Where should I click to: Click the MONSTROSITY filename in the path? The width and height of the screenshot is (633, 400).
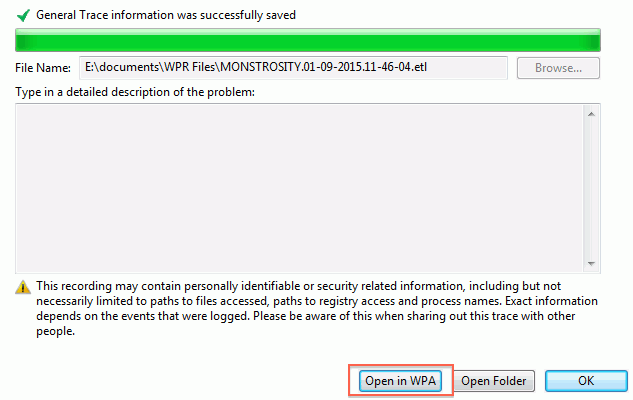261,67
